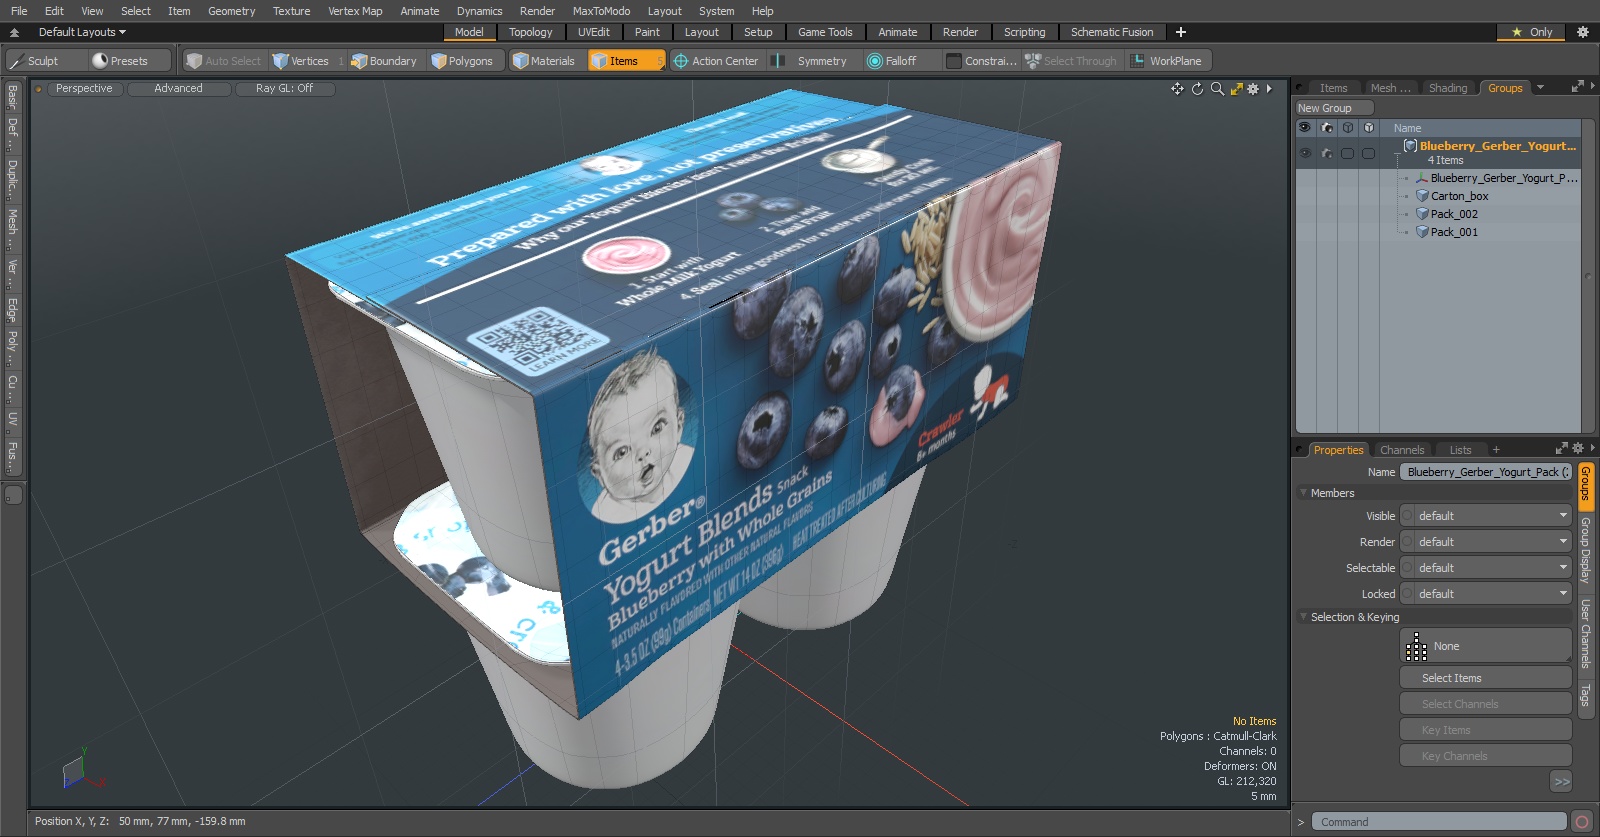Image resolution: width=1600 pixels, height=837 pixels.
Task: Open Default Layouts dropdown
Action: point(82,32)
